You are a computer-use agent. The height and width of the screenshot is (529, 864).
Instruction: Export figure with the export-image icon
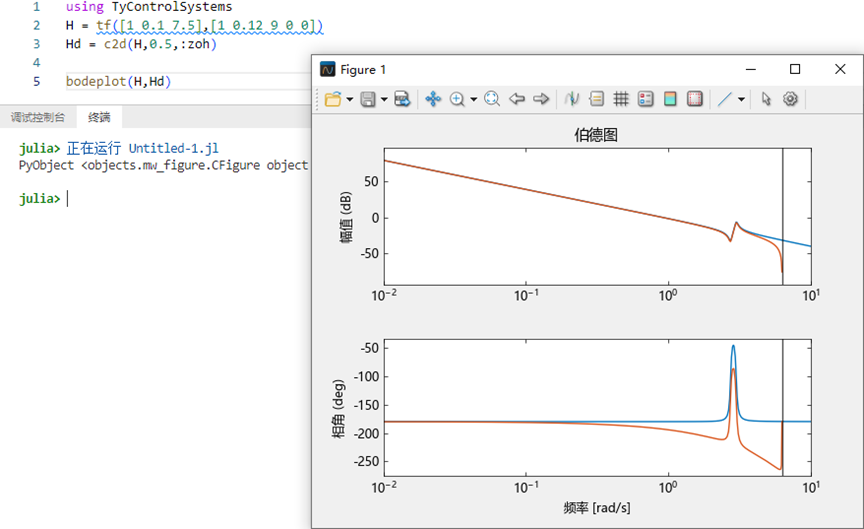point(402,99)
